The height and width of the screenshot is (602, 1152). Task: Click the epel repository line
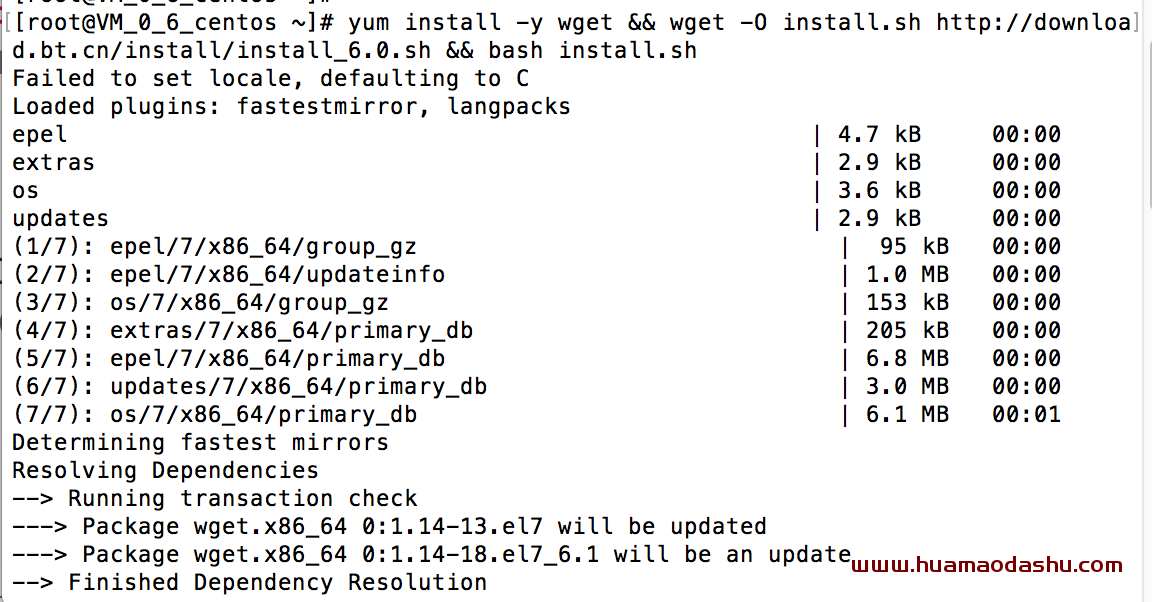pos(536,135)
